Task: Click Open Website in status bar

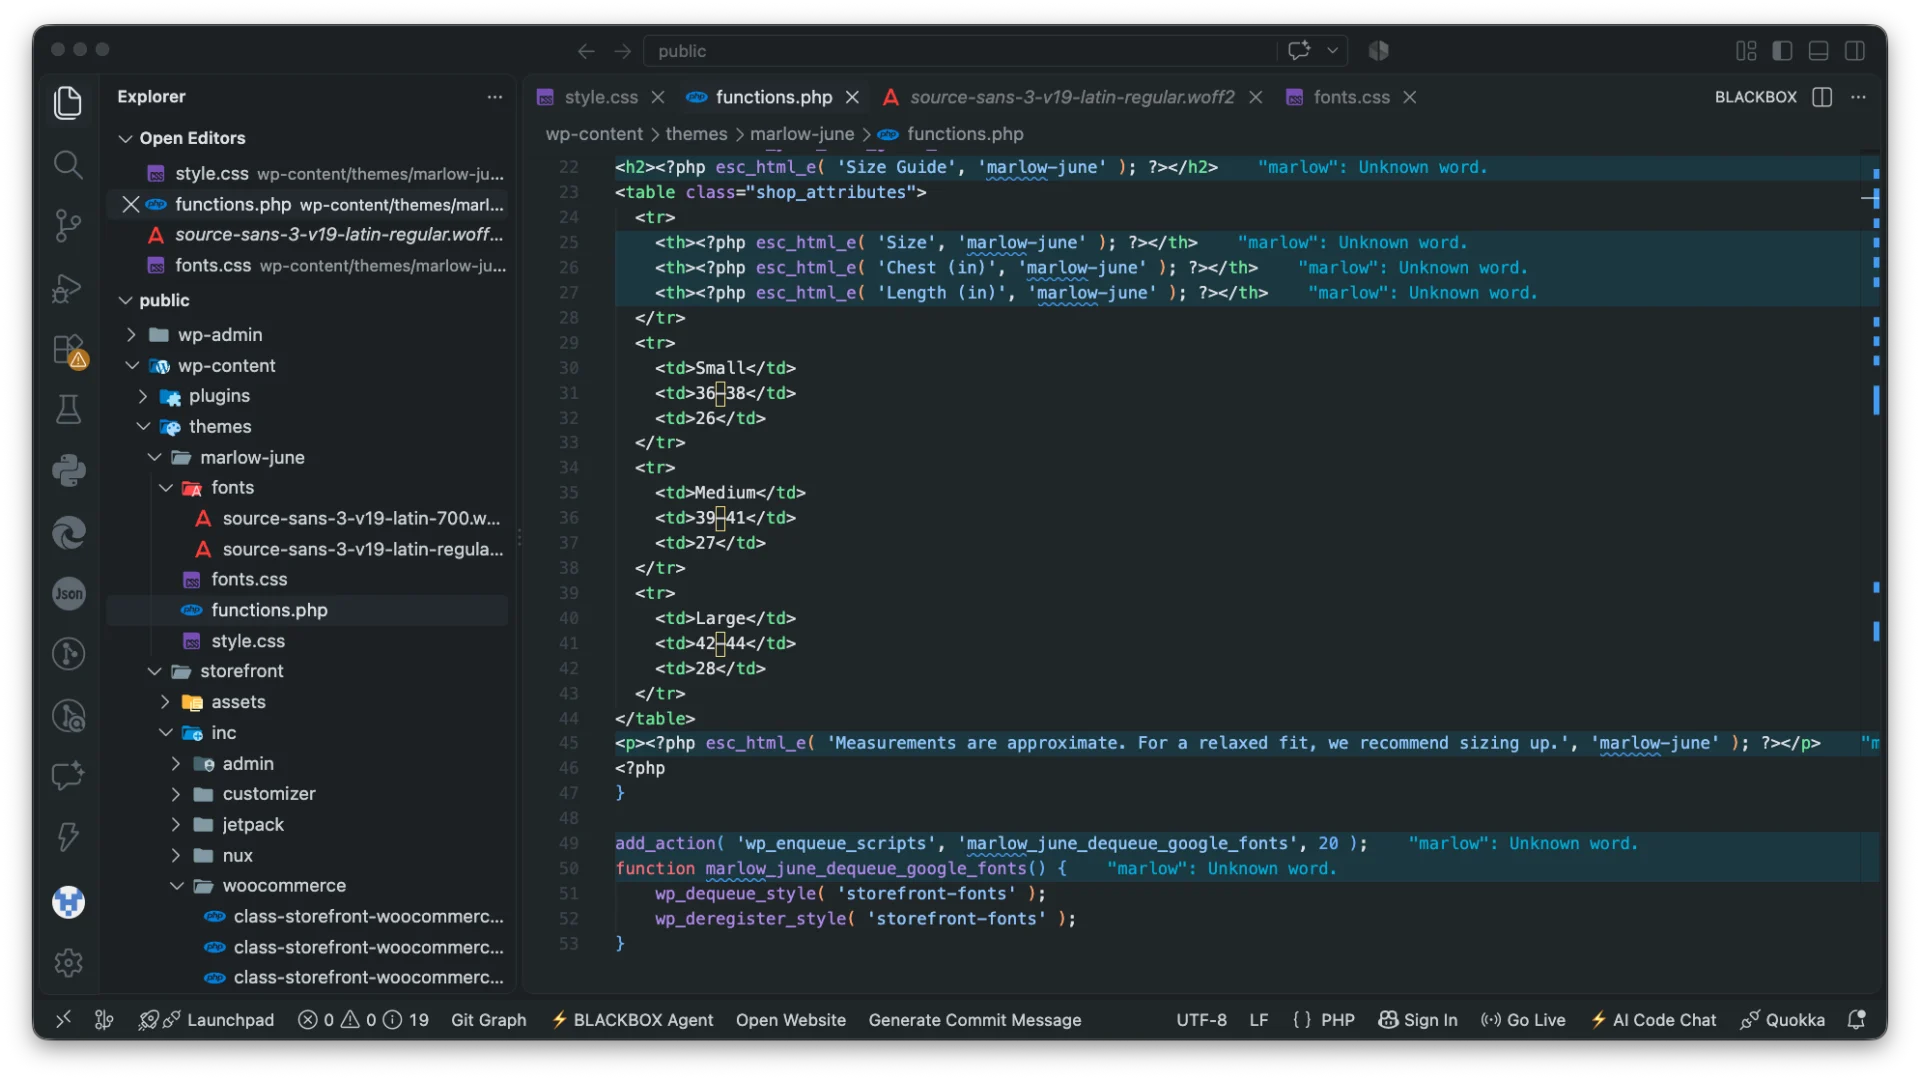Action: (790, 1019)
